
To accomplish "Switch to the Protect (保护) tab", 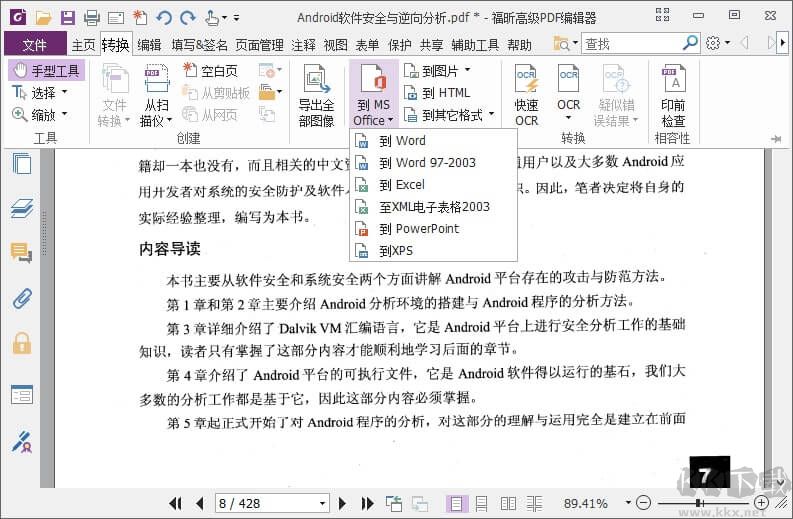I will [400, 45].
